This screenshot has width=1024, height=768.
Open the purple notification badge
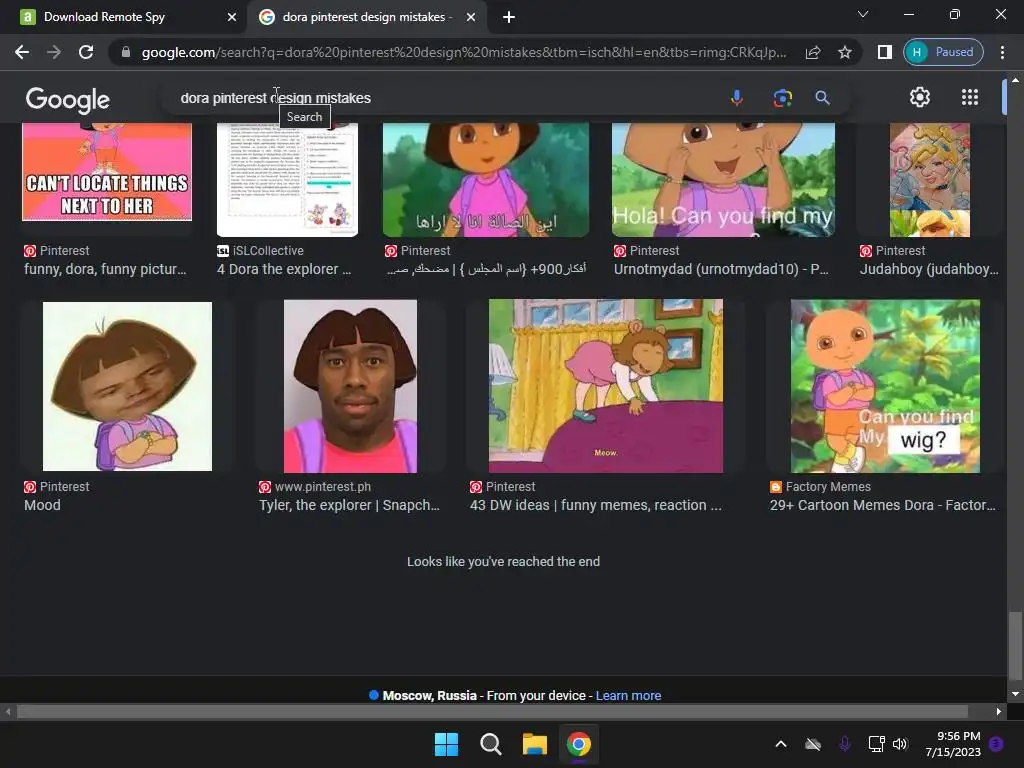[x=996, y=744]
